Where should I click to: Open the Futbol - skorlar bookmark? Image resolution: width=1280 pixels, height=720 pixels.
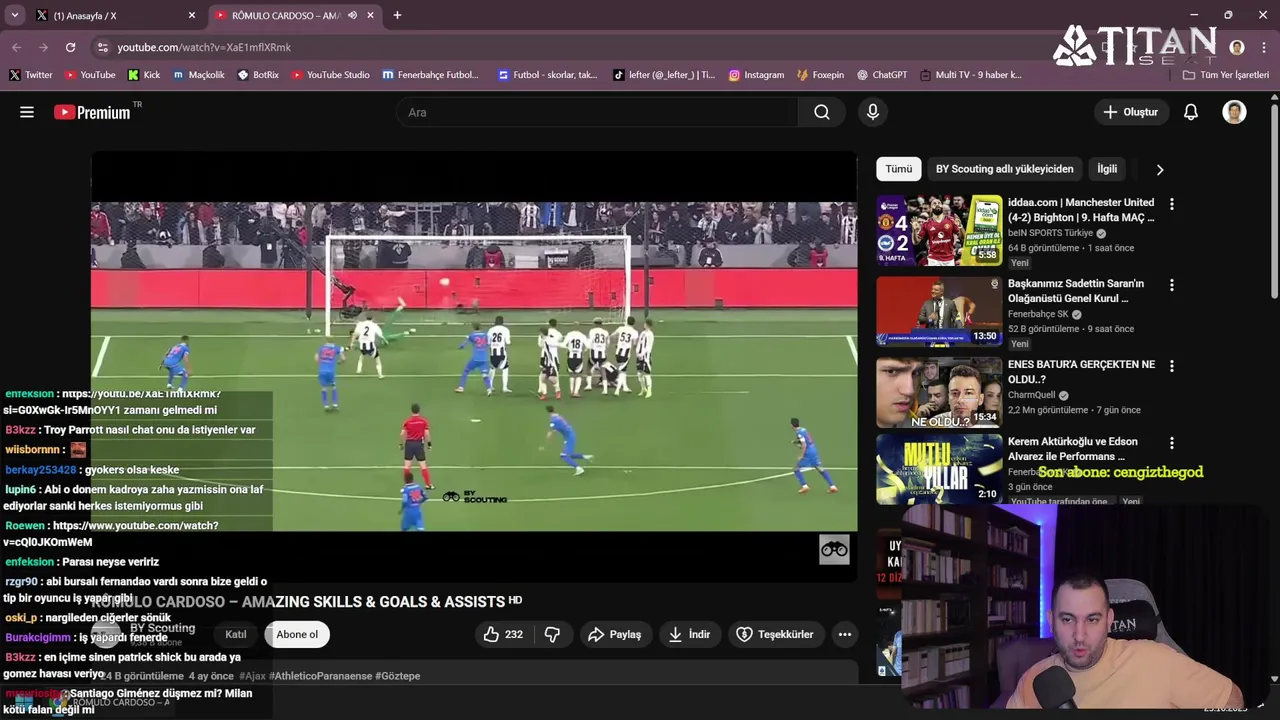(x=547, y=75)
